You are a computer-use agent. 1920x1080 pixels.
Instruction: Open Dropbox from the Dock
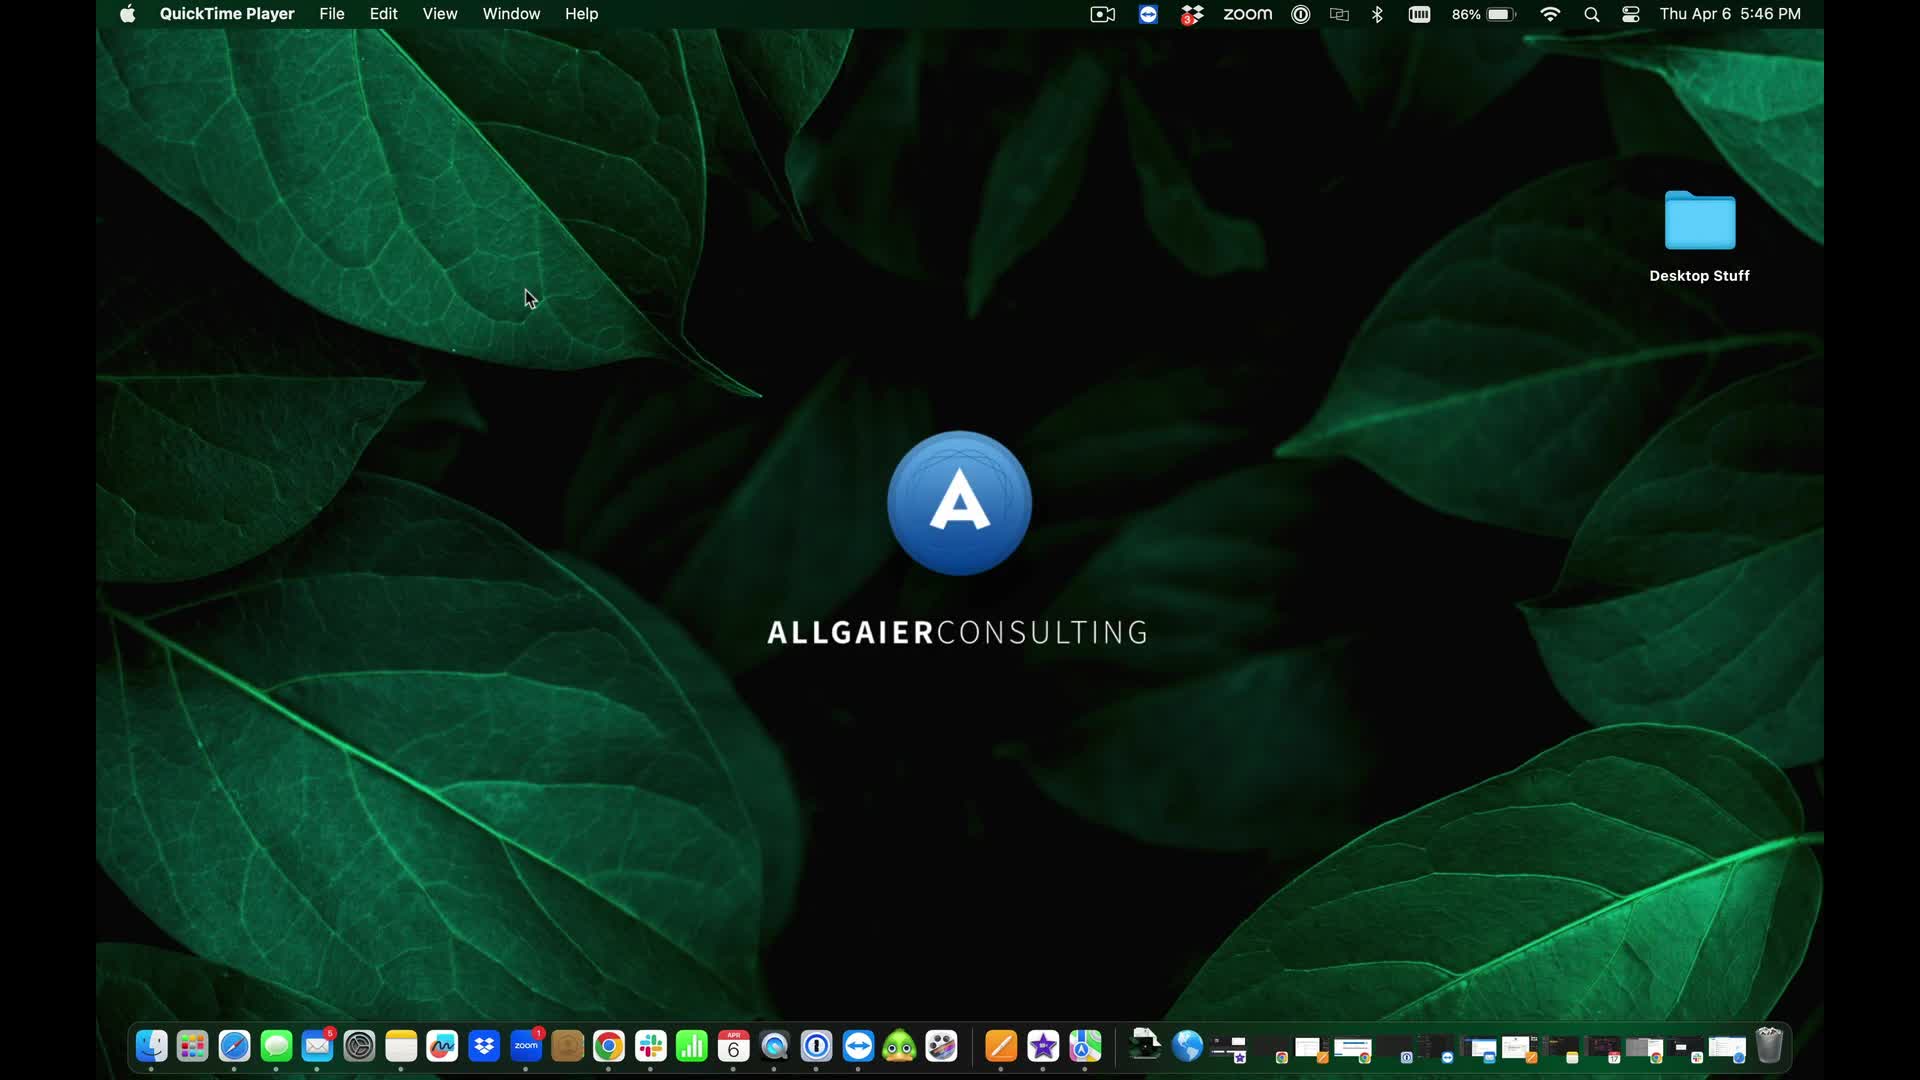pyautogui.click(x=484, y=1046)
